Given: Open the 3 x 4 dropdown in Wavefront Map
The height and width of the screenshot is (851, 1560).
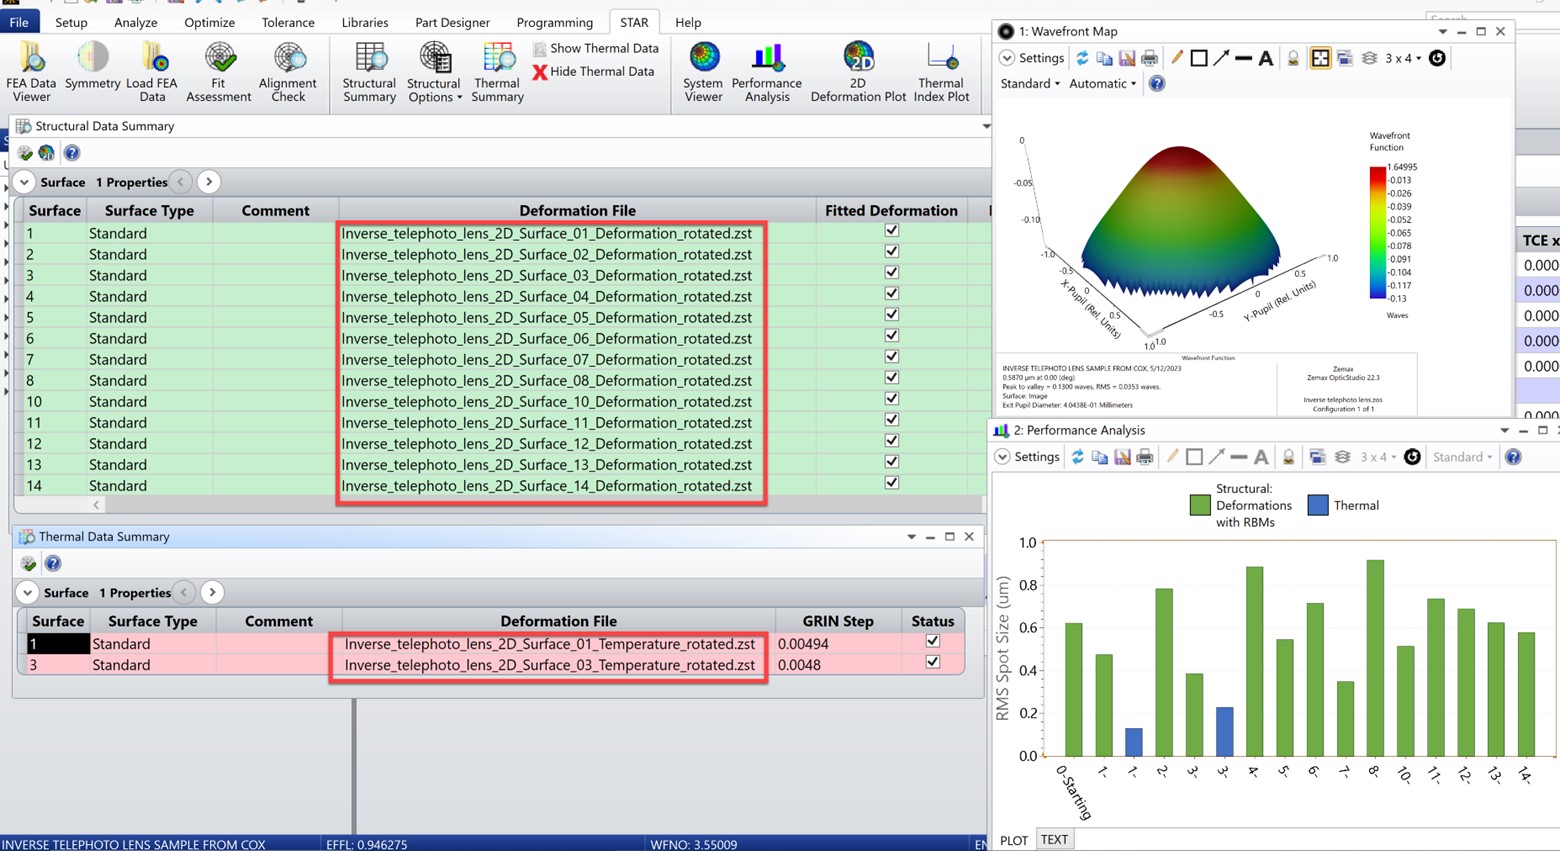Looking at the screenshot, I should pyautogui.click(x=1402, y=58).
